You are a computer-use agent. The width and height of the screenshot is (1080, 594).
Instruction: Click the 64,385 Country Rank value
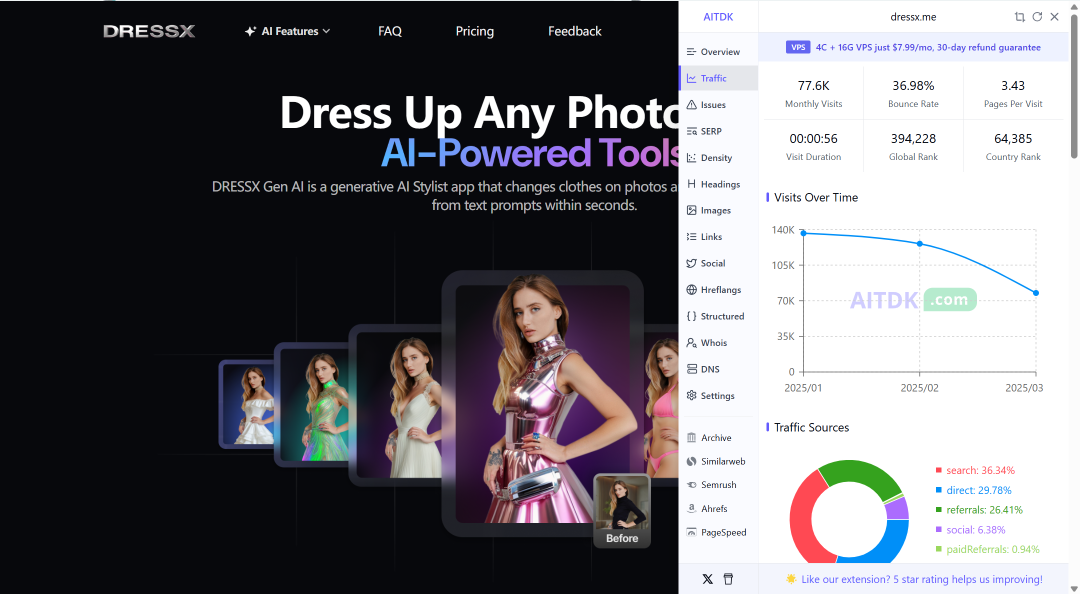coord(1013,139)
